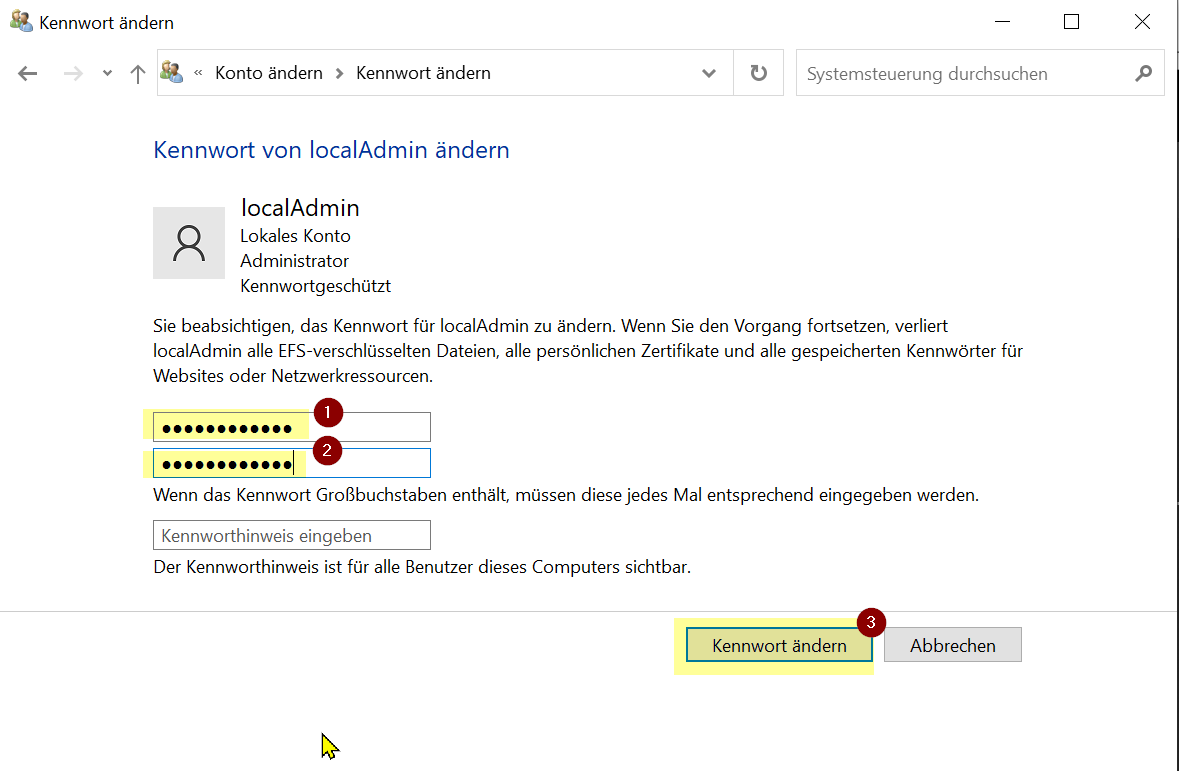The image size is (1179, 771).
Task: Focus the Kennworthinweis eingeben field
Action: (x=291, y=536)
